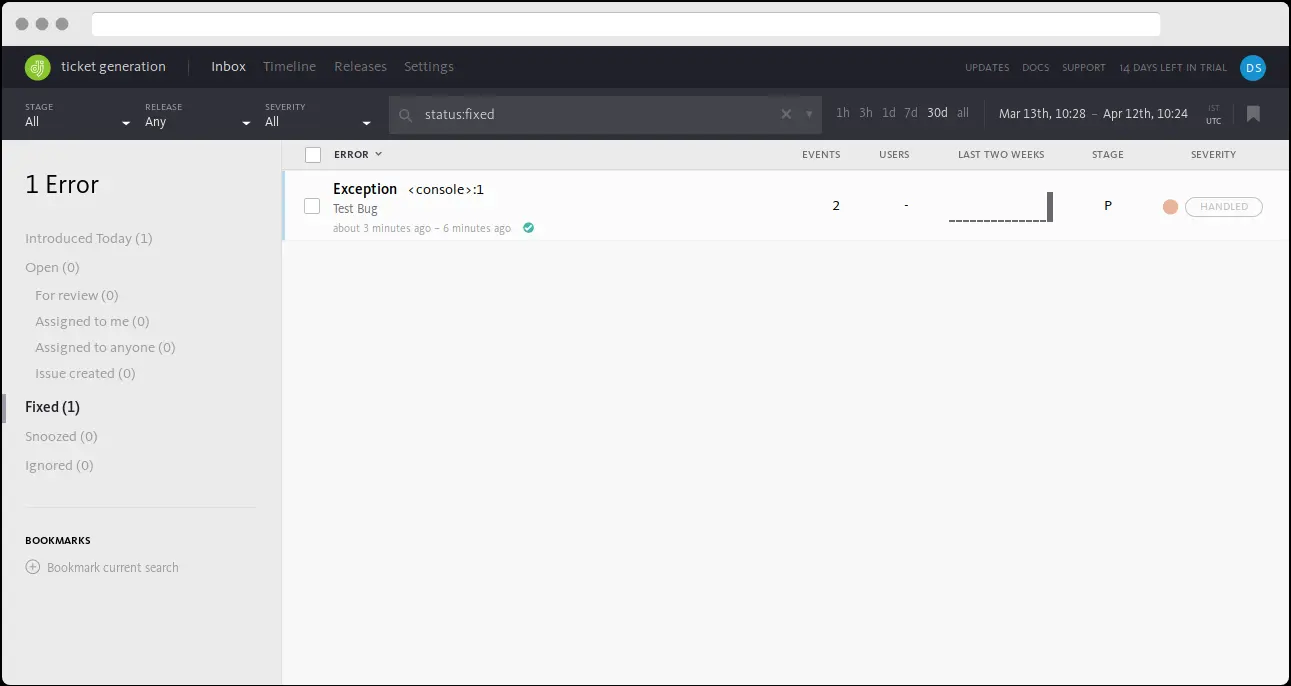Open the Release filter dropdown

pyautogui.click(x=198, y=115)
